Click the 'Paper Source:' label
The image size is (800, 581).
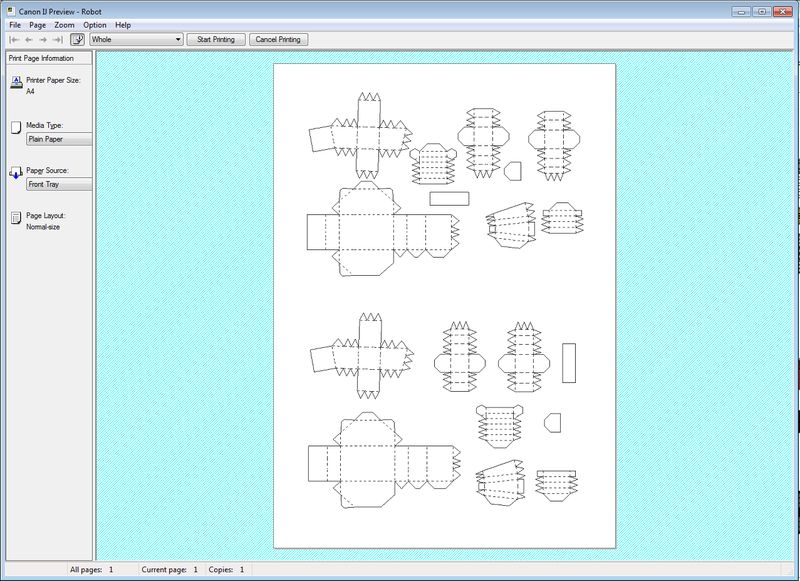[47, 170]
